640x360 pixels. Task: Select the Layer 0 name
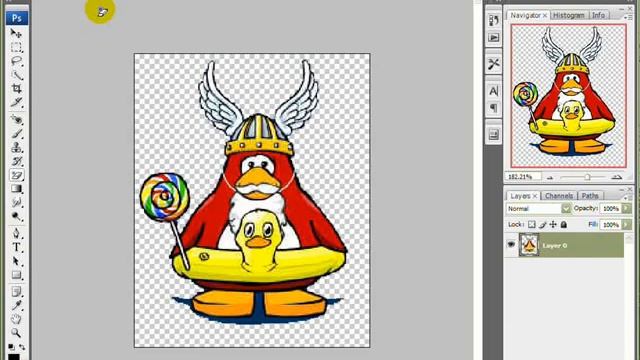coord(555,245)
